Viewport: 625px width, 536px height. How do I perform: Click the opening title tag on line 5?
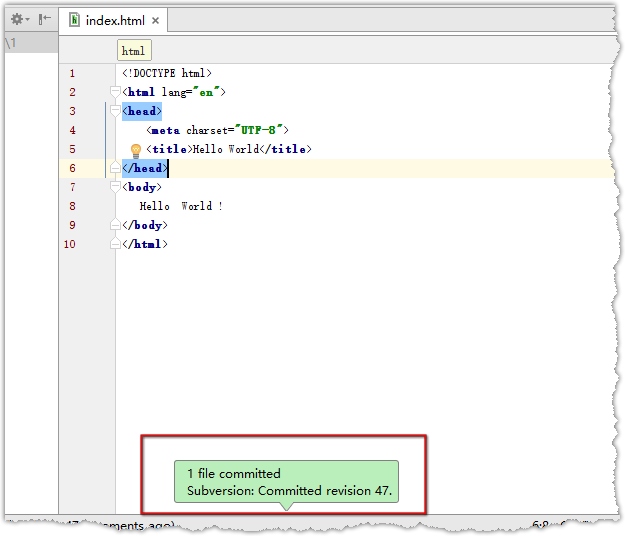click(169, 149)
